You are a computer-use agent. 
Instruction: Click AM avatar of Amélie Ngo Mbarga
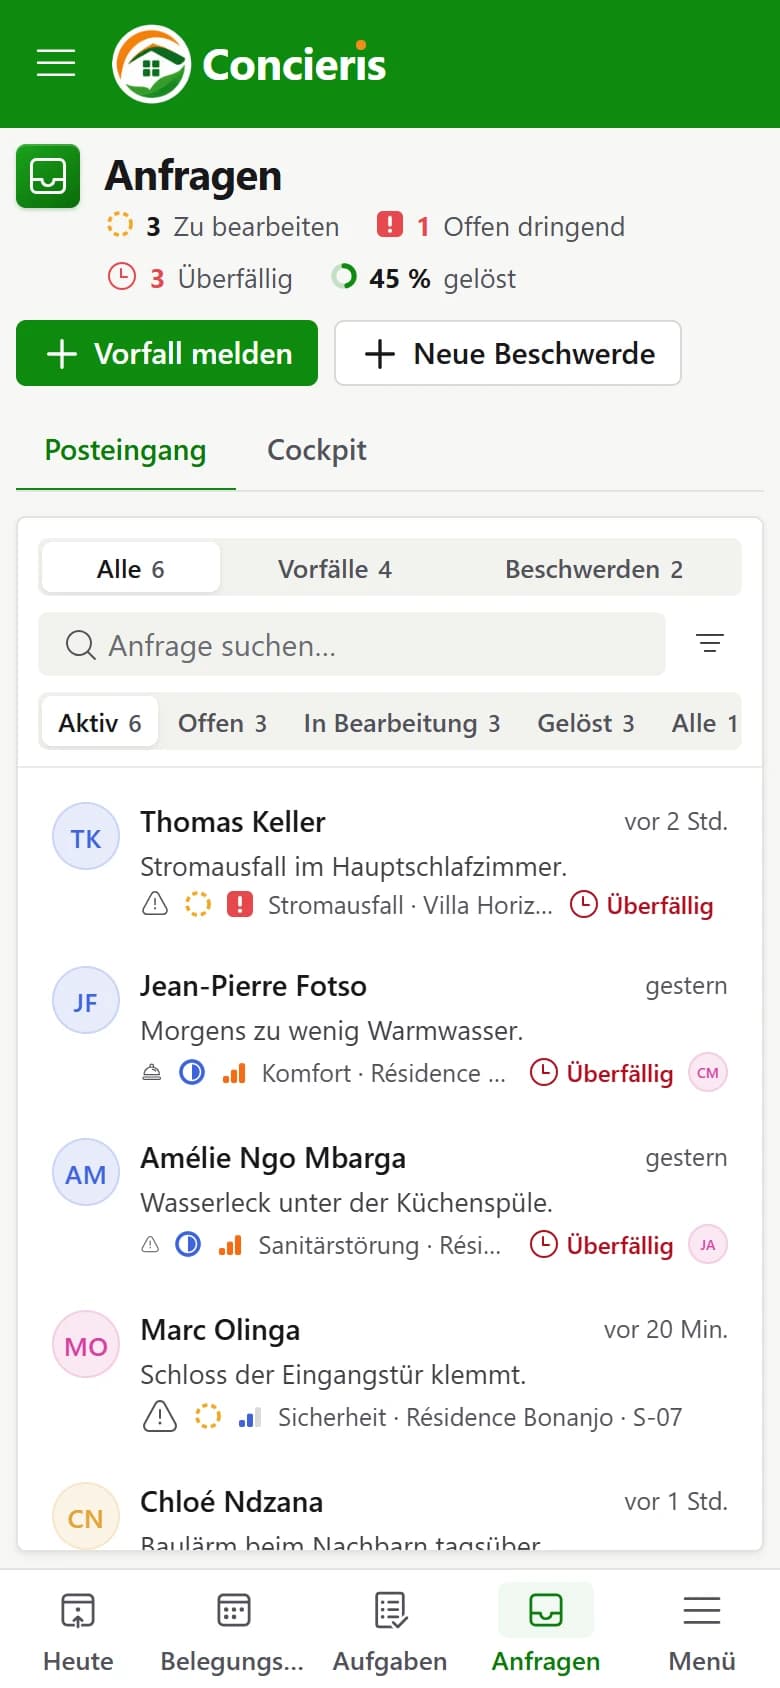[x=86, y=1172]
